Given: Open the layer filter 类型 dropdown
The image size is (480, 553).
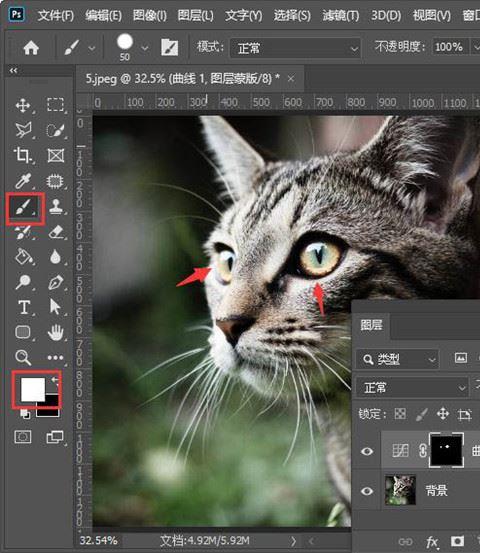Looking at the screenshot, I should pos(397,359).
